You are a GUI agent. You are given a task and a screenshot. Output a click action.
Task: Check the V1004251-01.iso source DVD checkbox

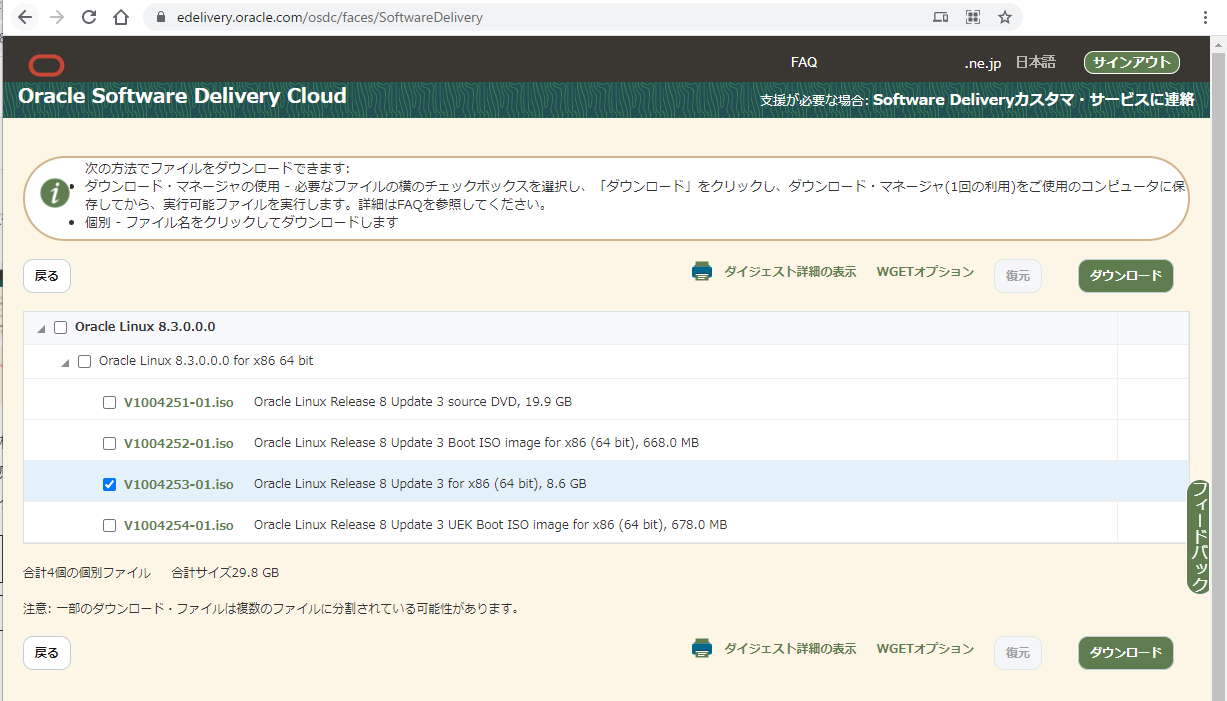(x=110, y=403)
